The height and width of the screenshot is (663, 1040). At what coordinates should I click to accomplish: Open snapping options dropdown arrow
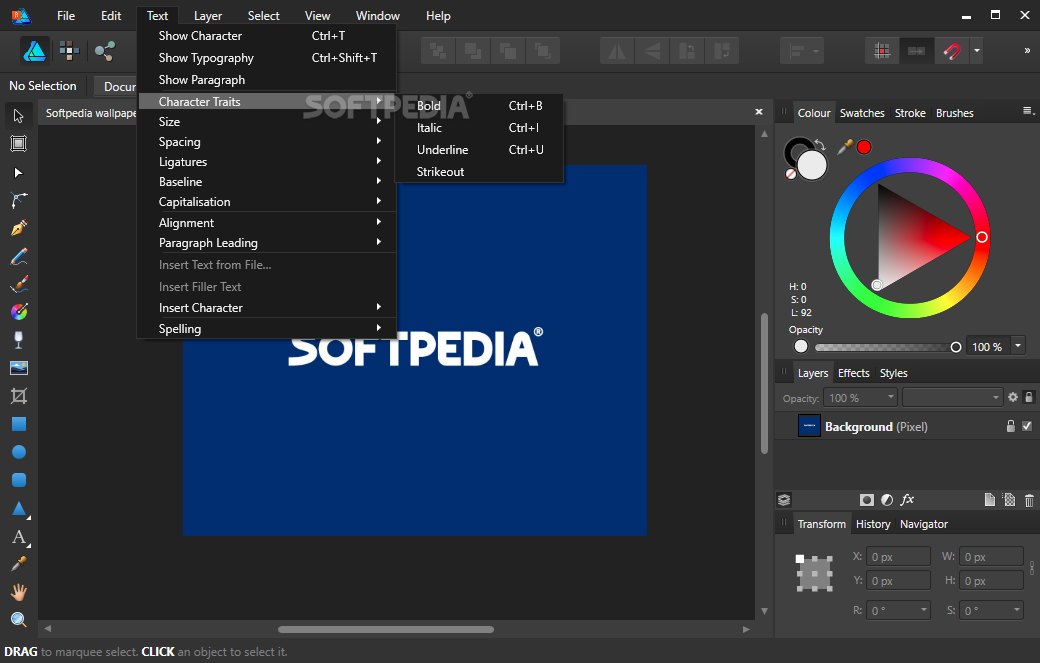(x=976, y=51)
